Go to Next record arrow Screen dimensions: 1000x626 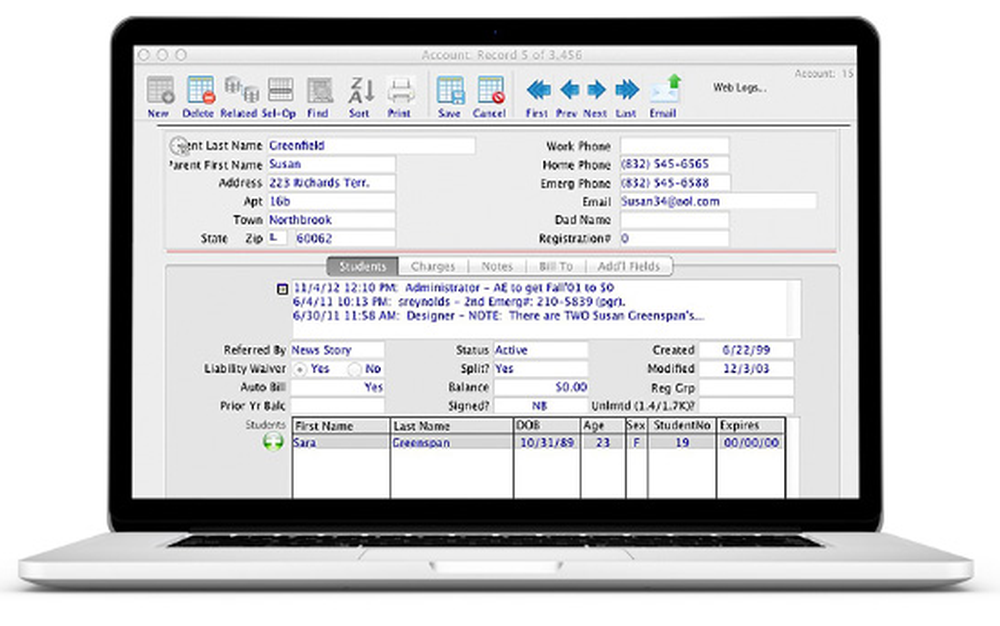[x=596, y=91]
